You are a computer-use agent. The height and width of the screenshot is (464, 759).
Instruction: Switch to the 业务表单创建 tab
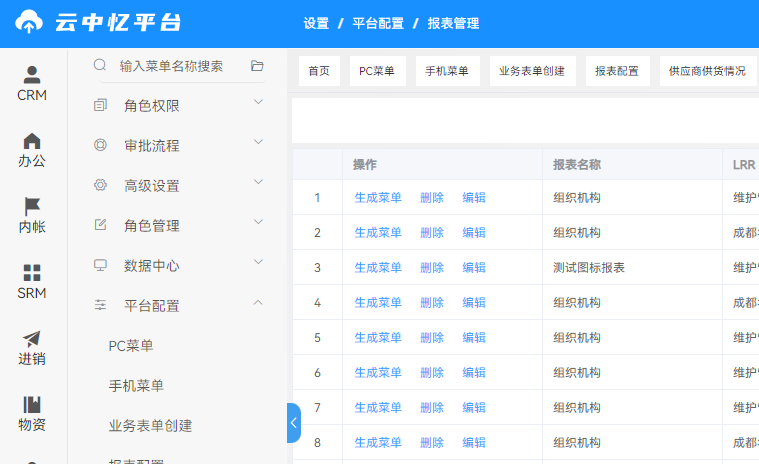[532, 71]
